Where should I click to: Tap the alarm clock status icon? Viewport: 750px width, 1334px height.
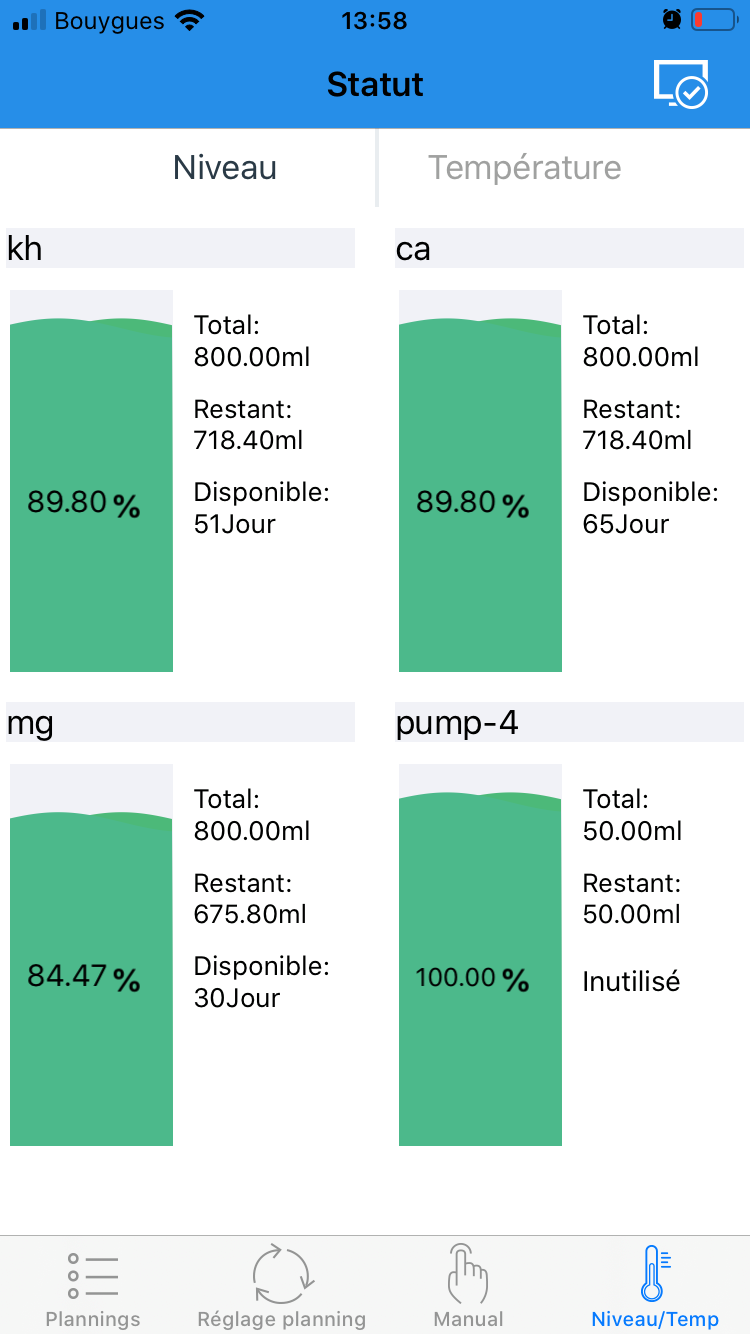pos(672,20)
